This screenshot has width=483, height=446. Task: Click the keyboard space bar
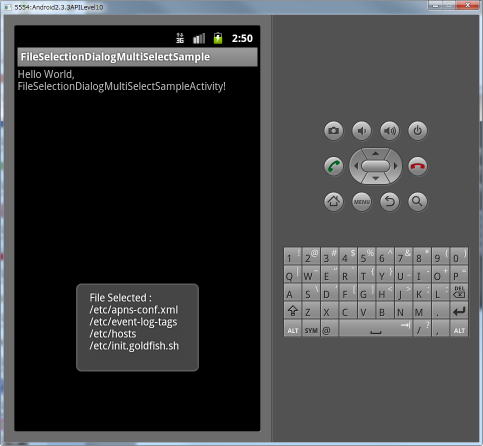point(375,330)
